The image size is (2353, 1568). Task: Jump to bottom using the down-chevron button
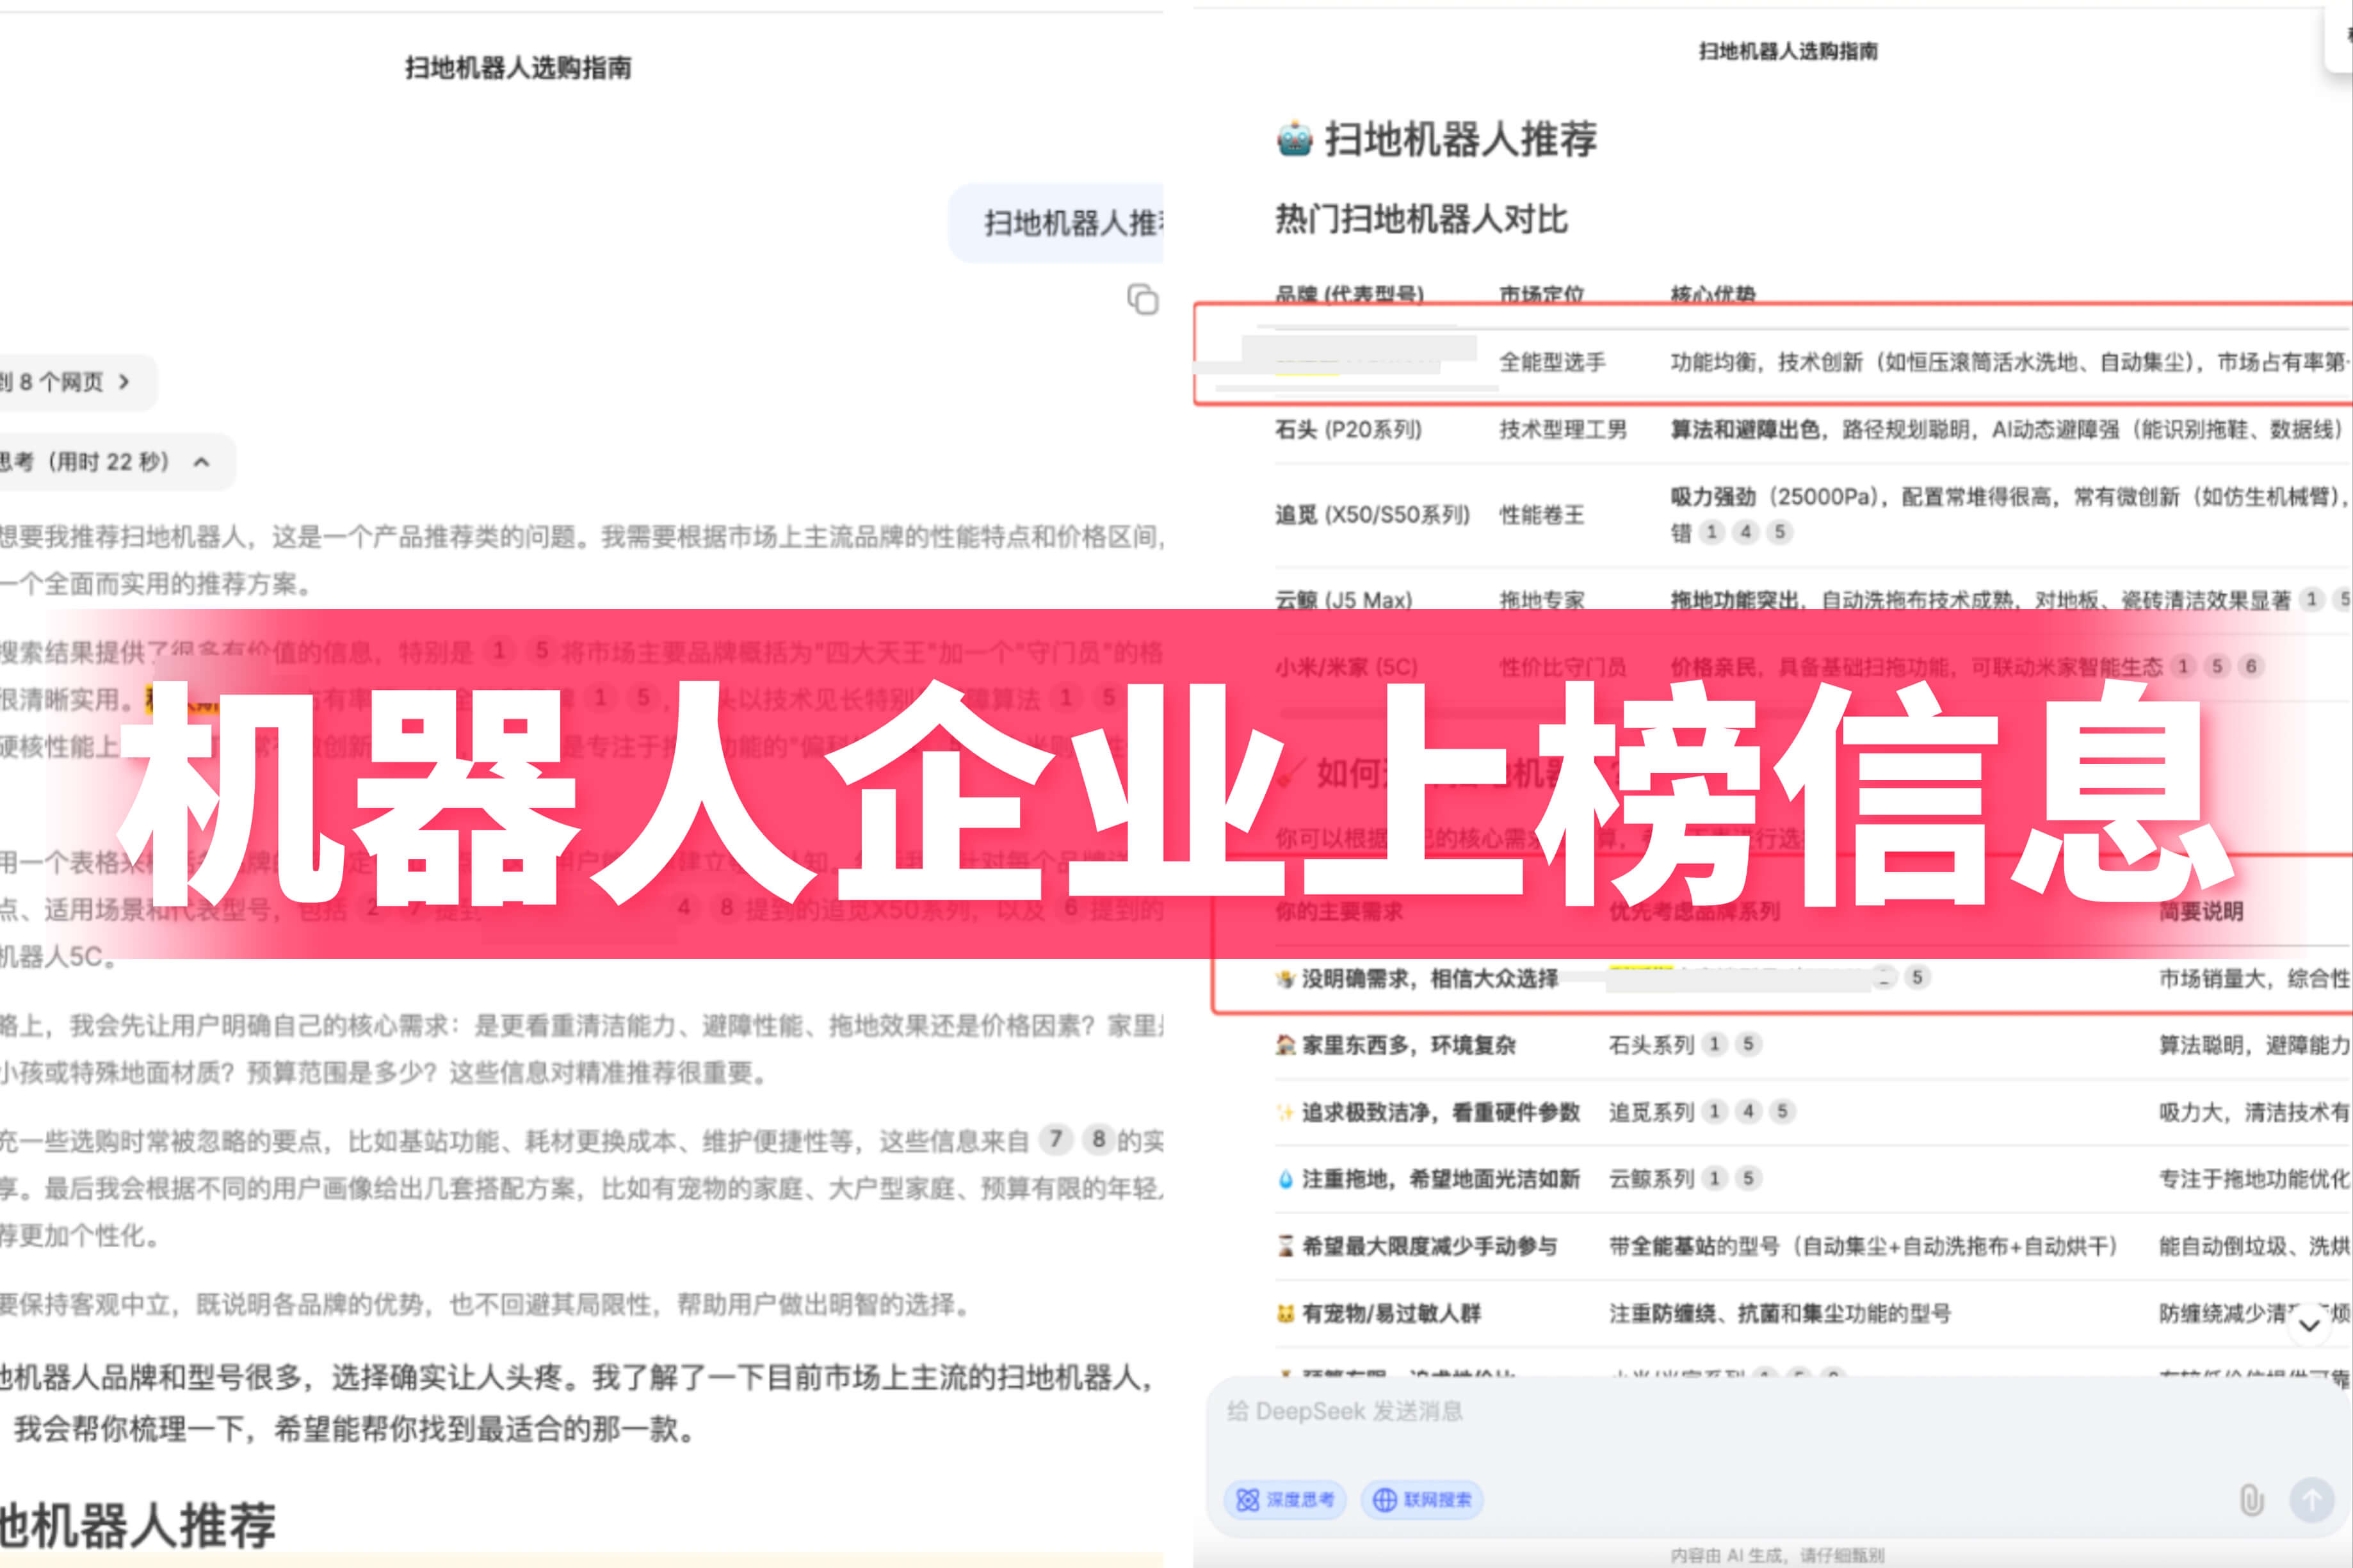click(x=2309, y=1326)
